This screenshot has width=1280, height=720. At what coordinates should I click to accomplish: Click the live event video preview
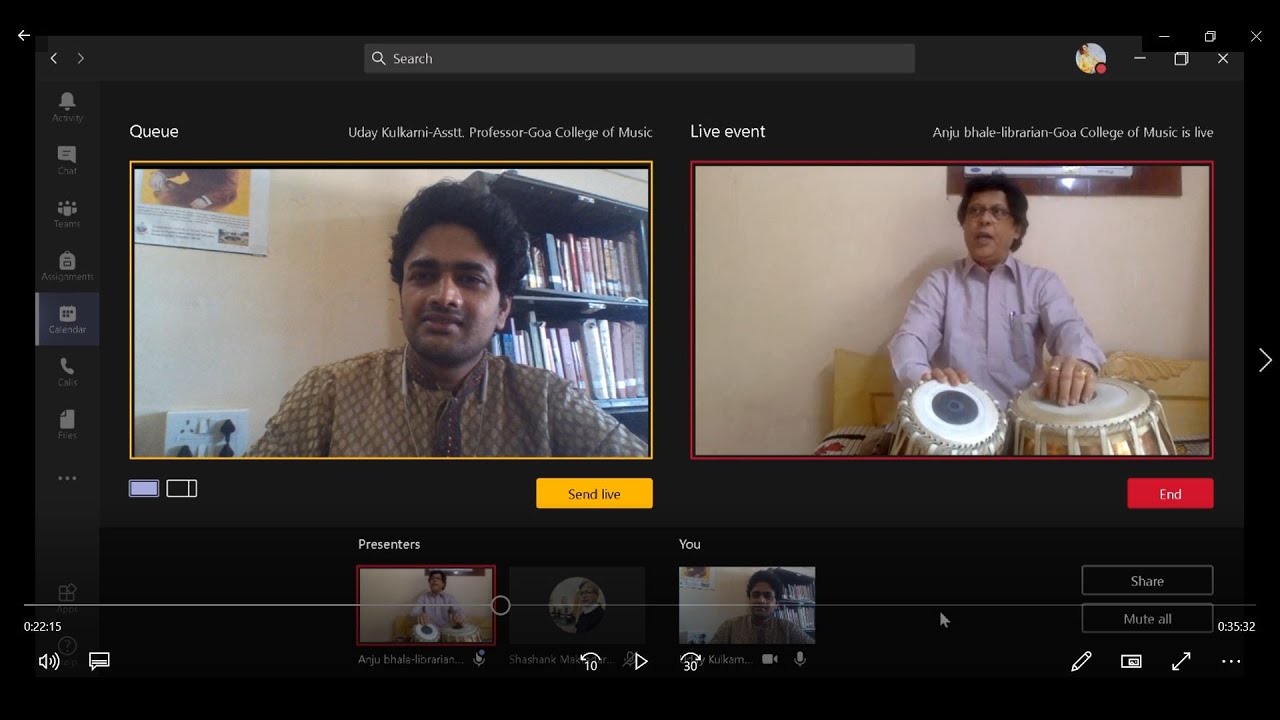coord(952,310)
